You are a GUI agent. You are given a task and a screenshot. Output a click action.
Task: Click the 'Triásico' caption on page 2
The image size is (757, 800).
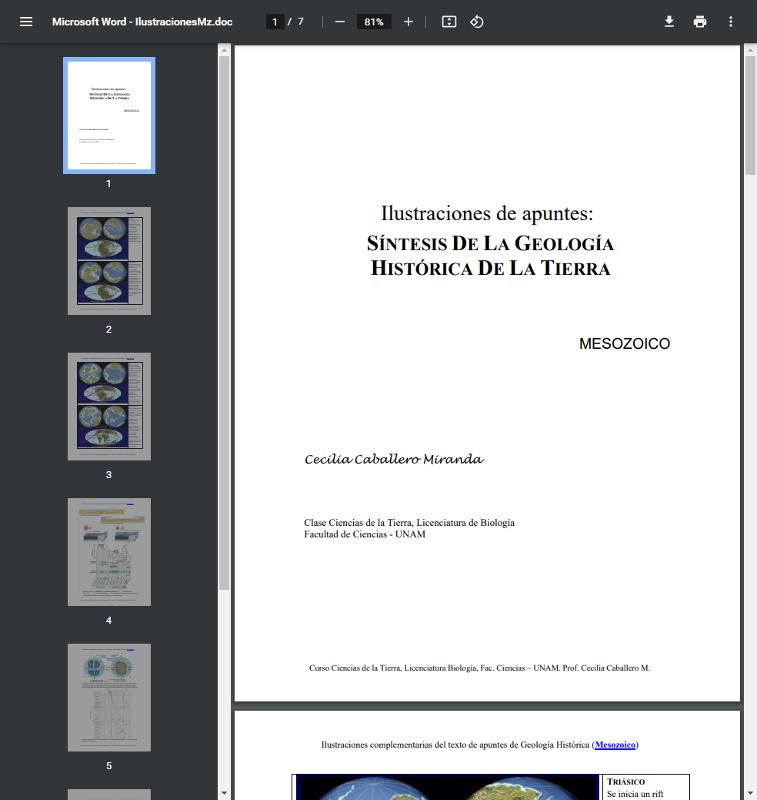click(626, 782)
